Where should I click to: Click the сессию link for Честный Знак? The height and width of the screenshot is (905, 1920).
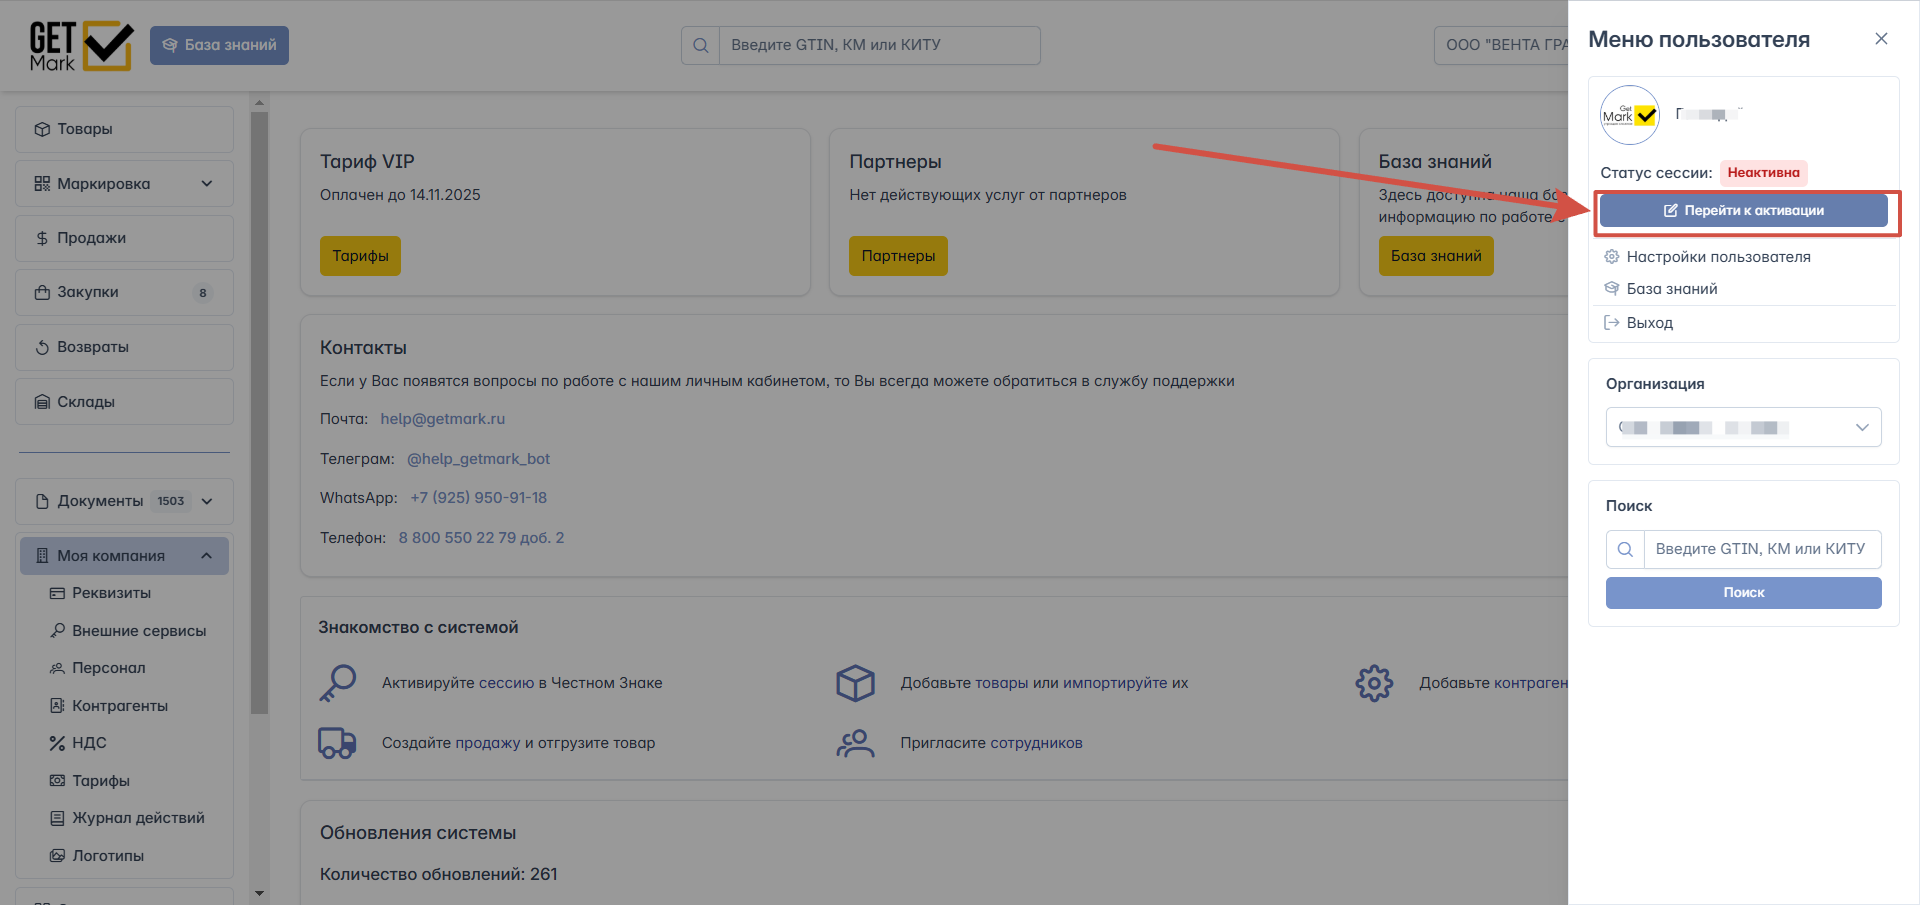click(x=506, y=683)
